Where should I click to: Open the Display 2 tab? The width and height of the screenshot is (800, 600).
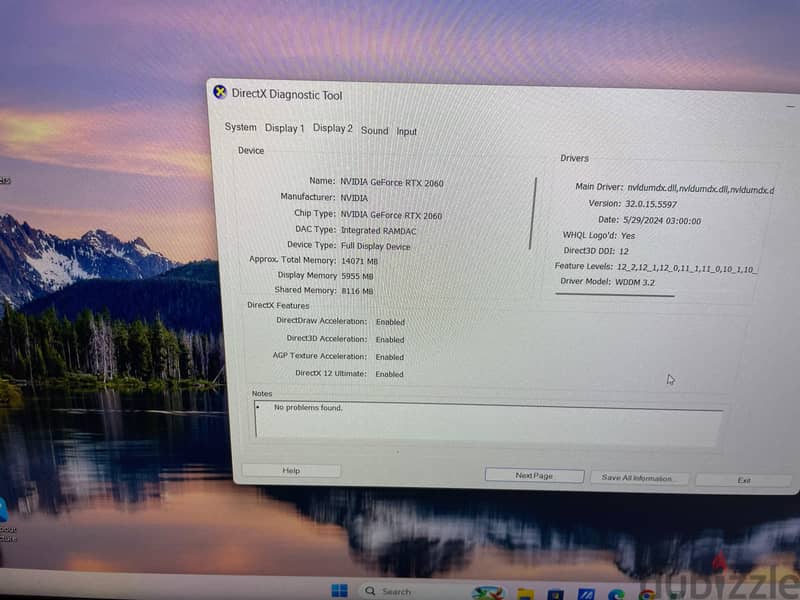coord(332,128)
